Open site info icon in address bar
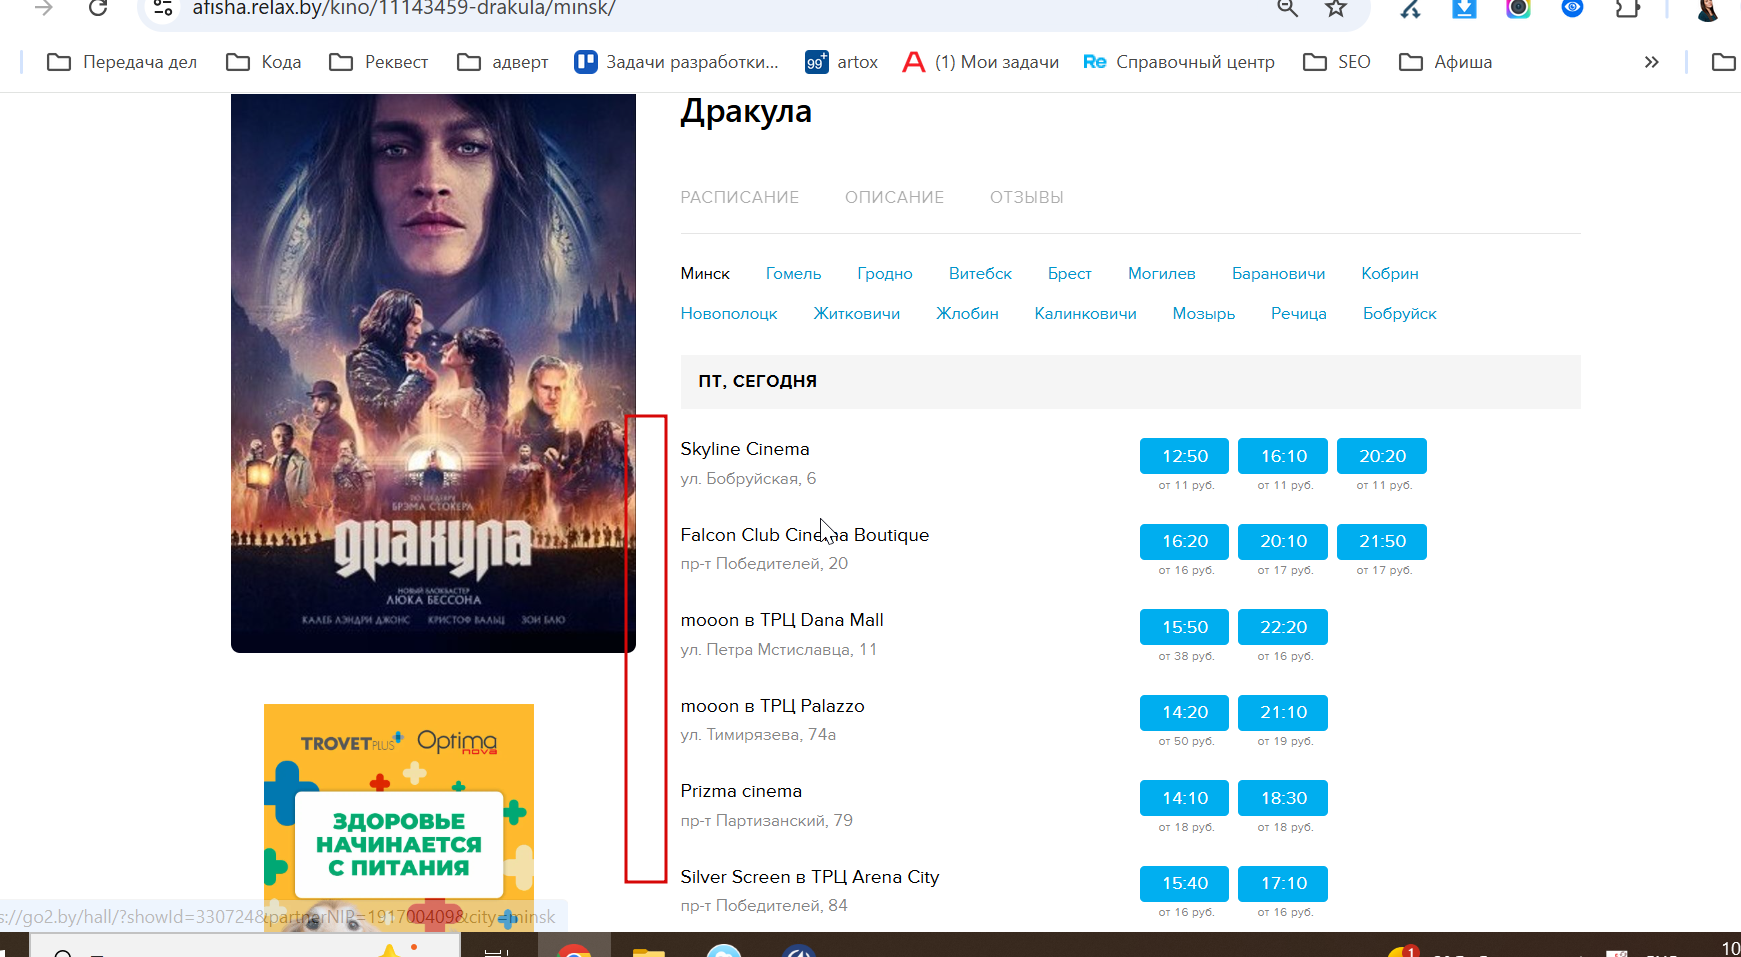This screenshot has height=957, width=1741. pos(163,9)
